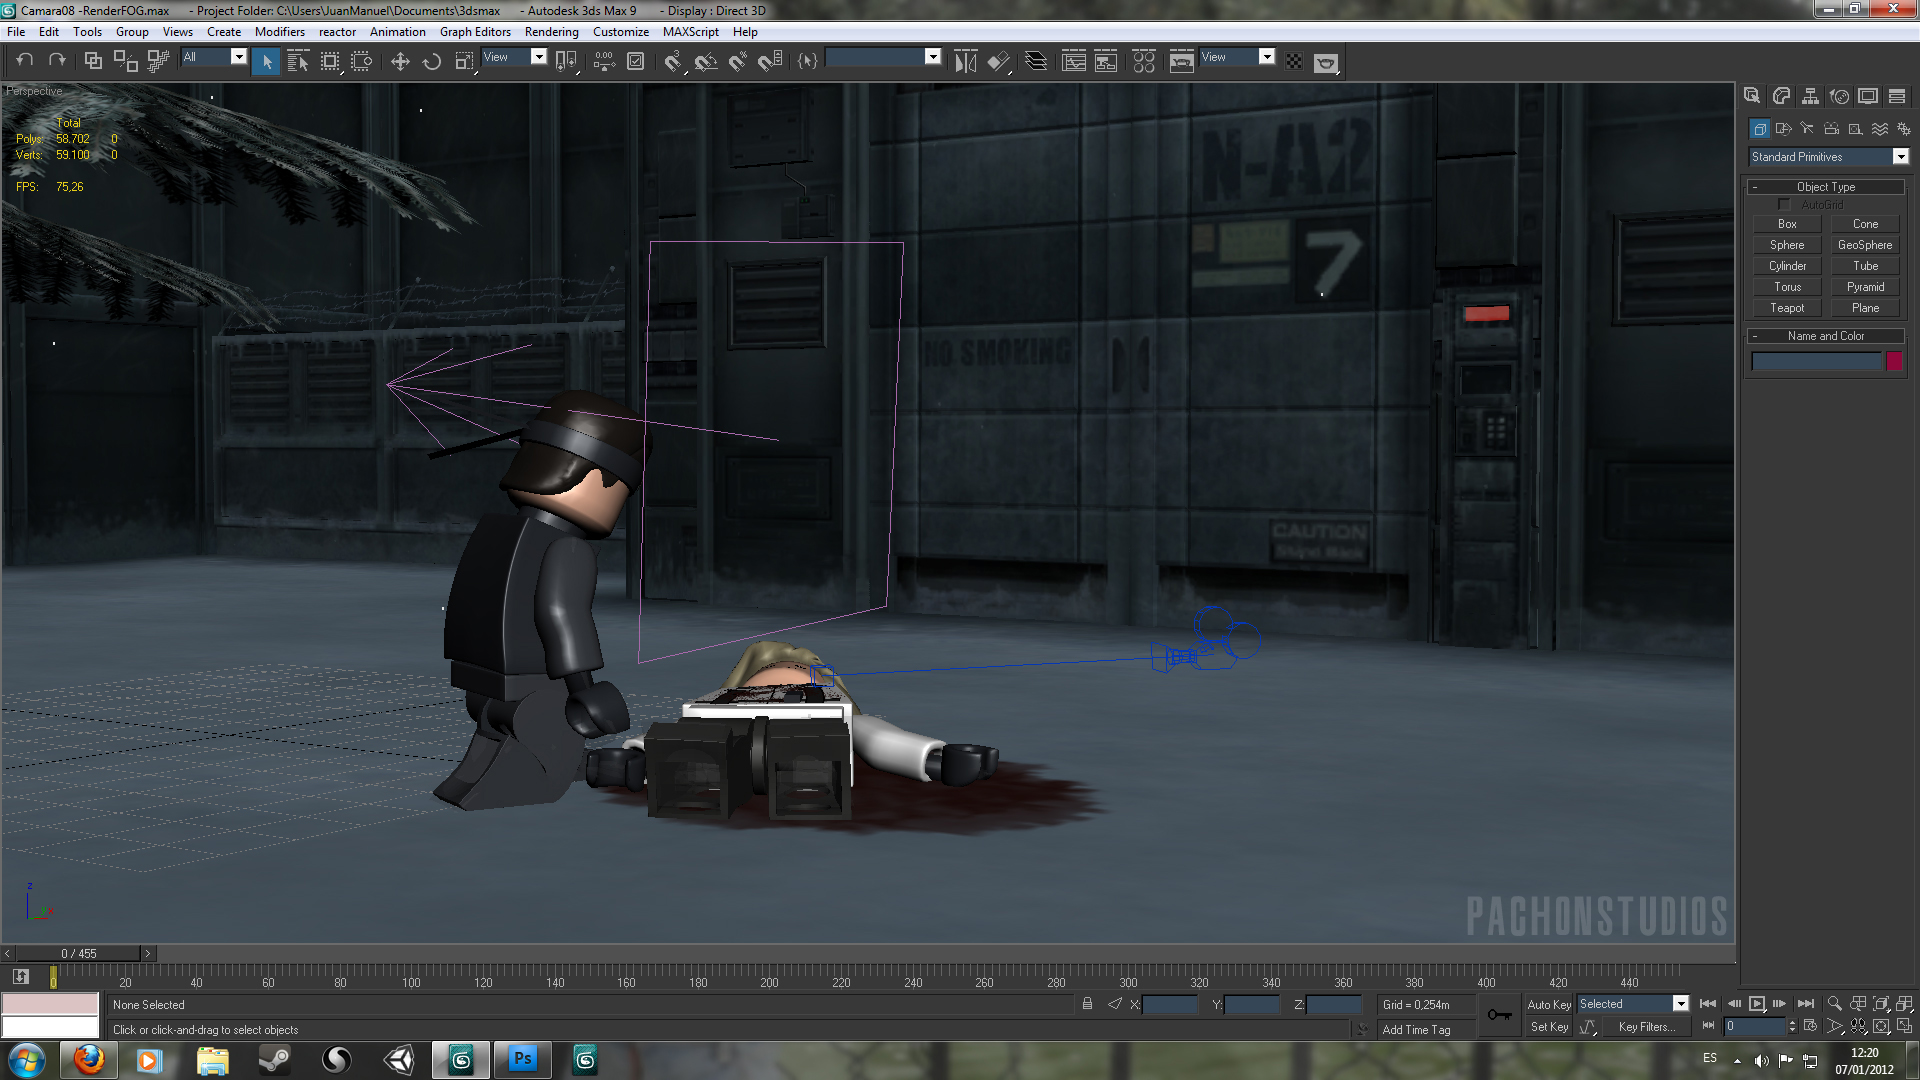Select the Lights category icon
This screenshot has height=1080, width=1920.
click(1807, 129)
